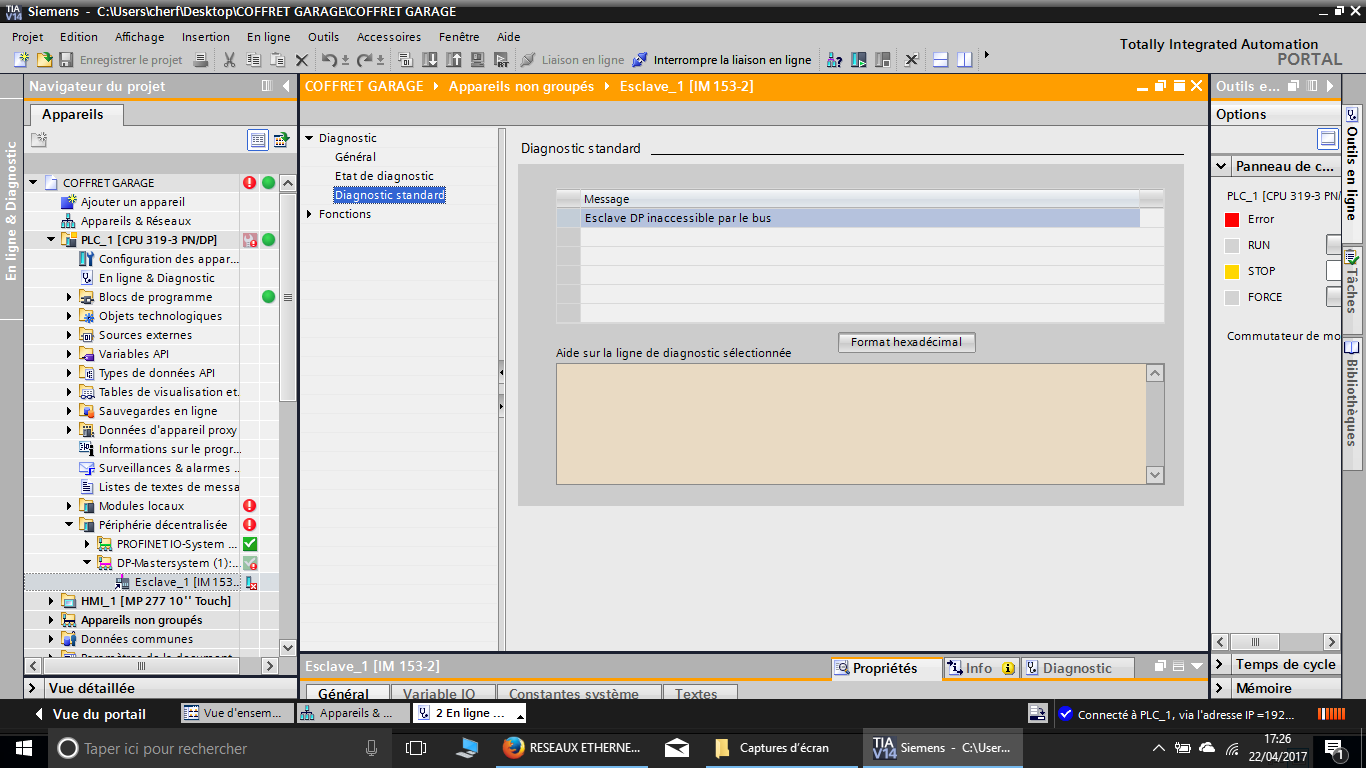Click the red Error LED indicator

(1232, 219)
